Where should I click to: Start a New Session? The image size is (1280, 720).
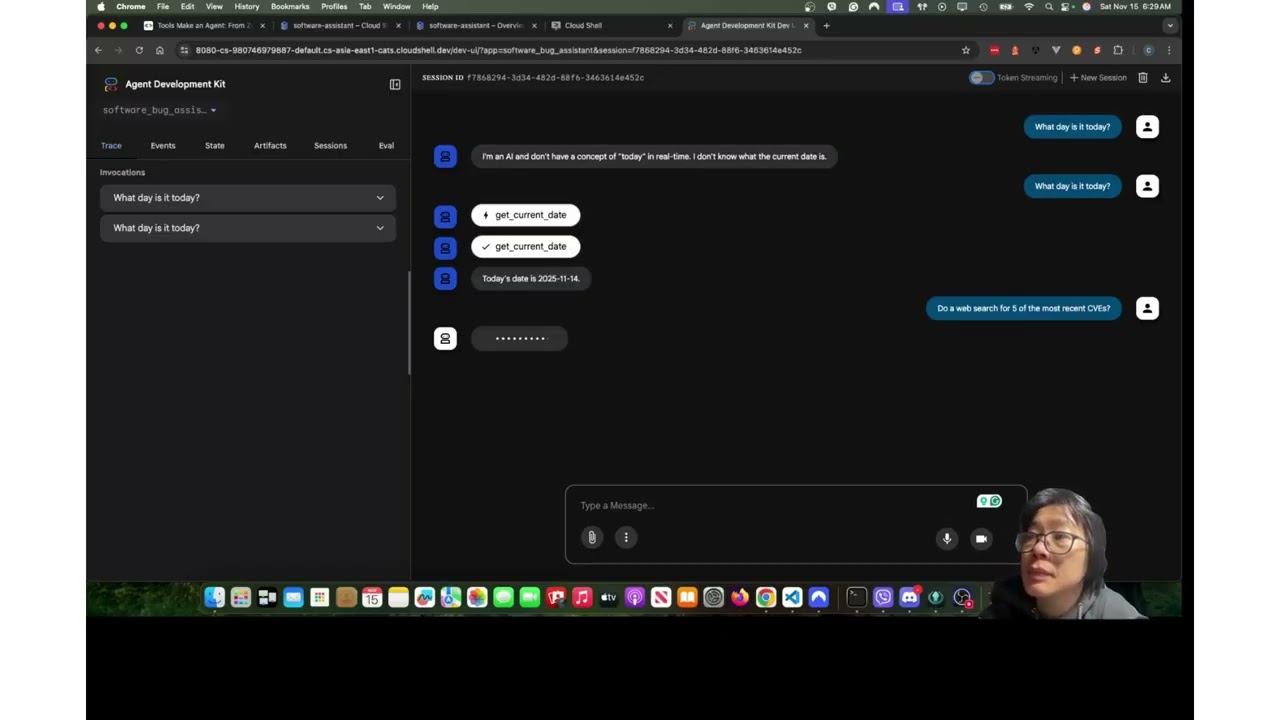1098,77
